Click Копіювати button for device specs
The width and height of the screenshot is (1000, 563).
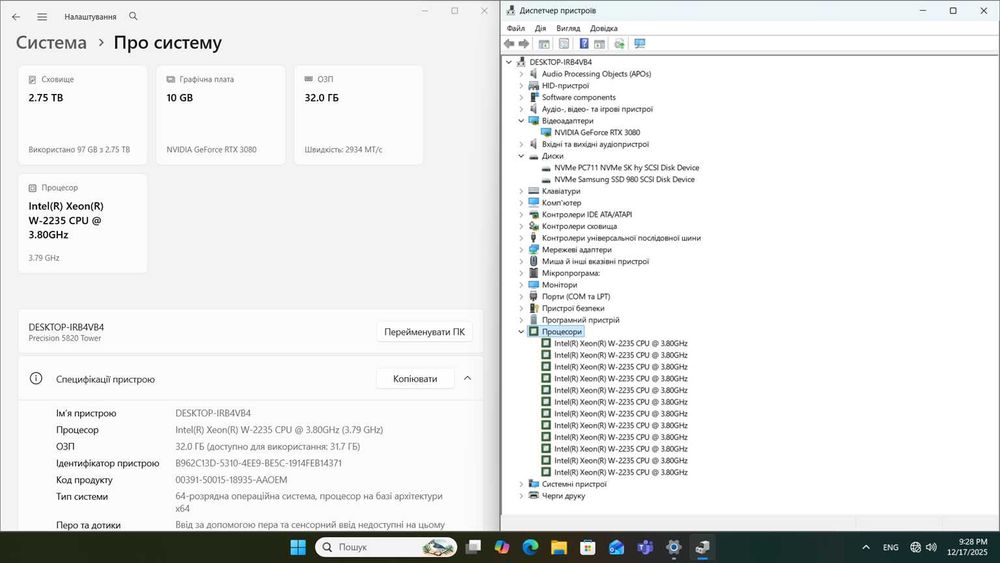[x=415, y=378]
